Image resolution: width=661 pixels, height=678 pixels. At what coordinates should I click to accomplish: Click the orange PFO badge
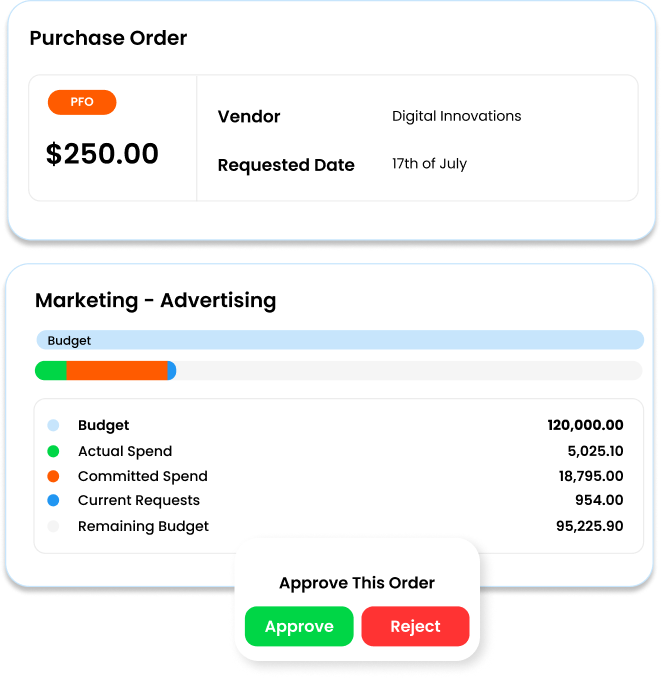pyautogui.click(x=82, y=102)
